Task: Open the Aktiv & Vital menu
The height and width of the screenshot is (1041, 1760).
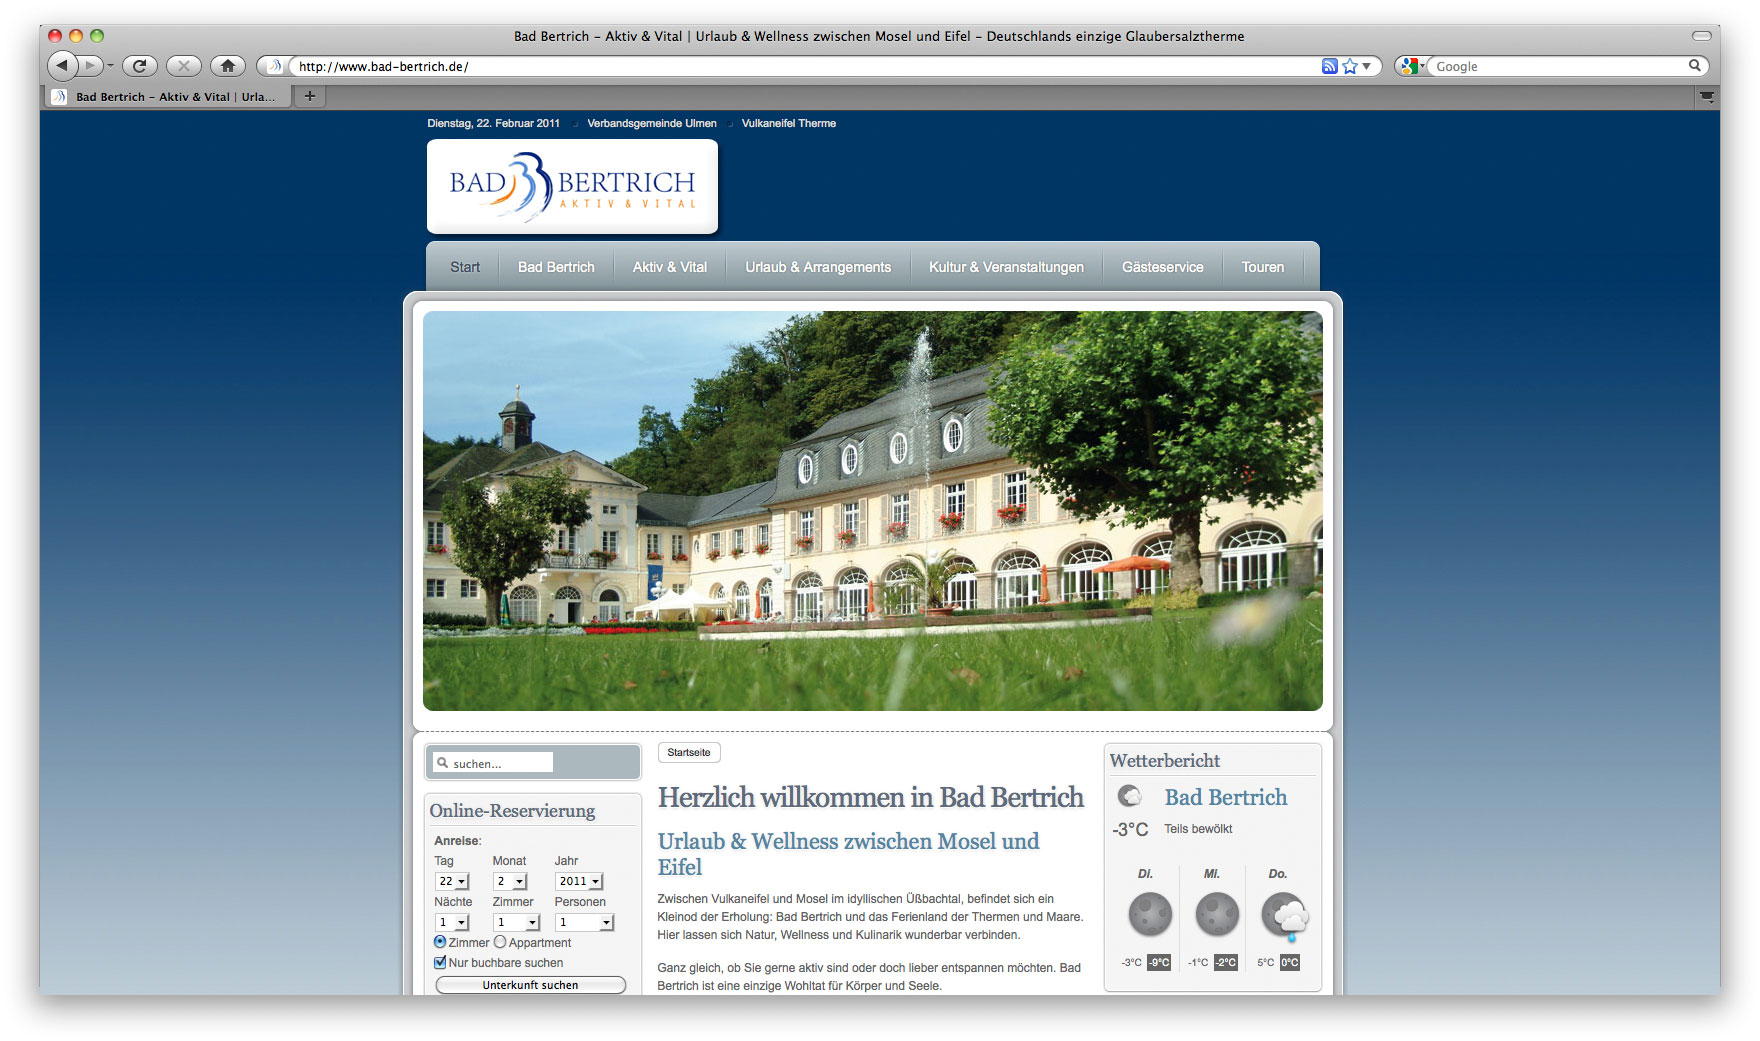Action: coord(669,267)
